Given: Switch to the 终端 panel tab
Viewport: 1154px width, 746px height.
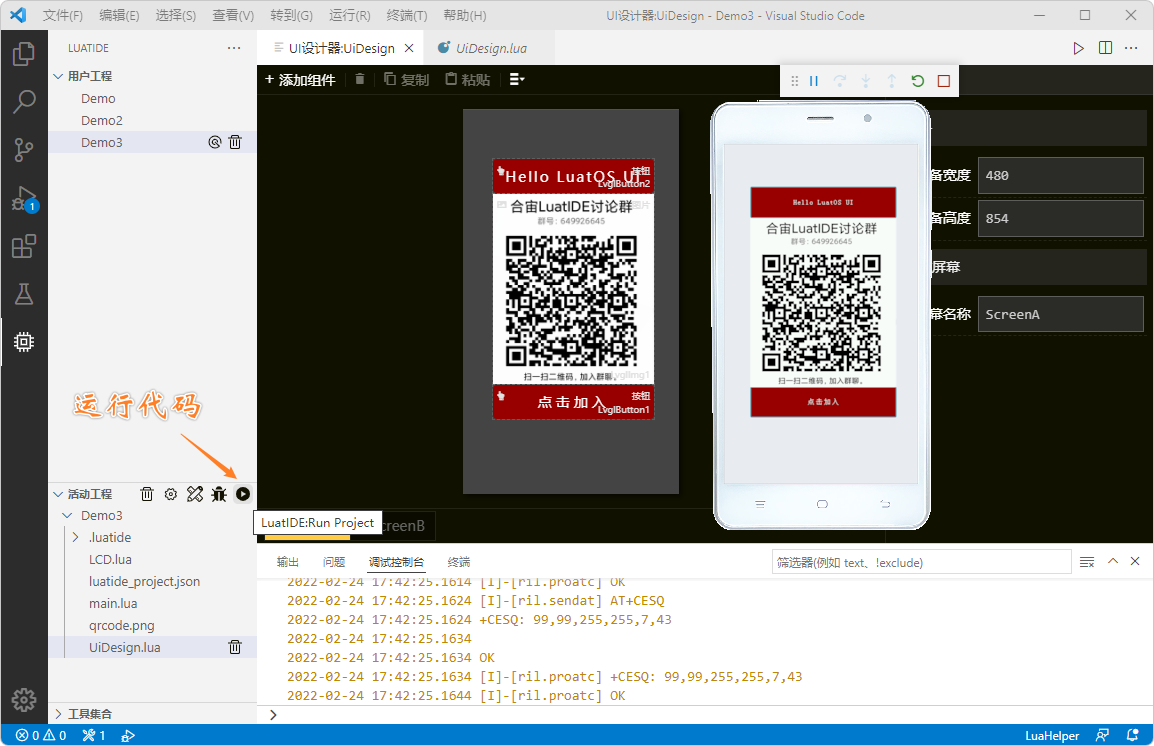Looking at the screenshot, I should 459,562.
